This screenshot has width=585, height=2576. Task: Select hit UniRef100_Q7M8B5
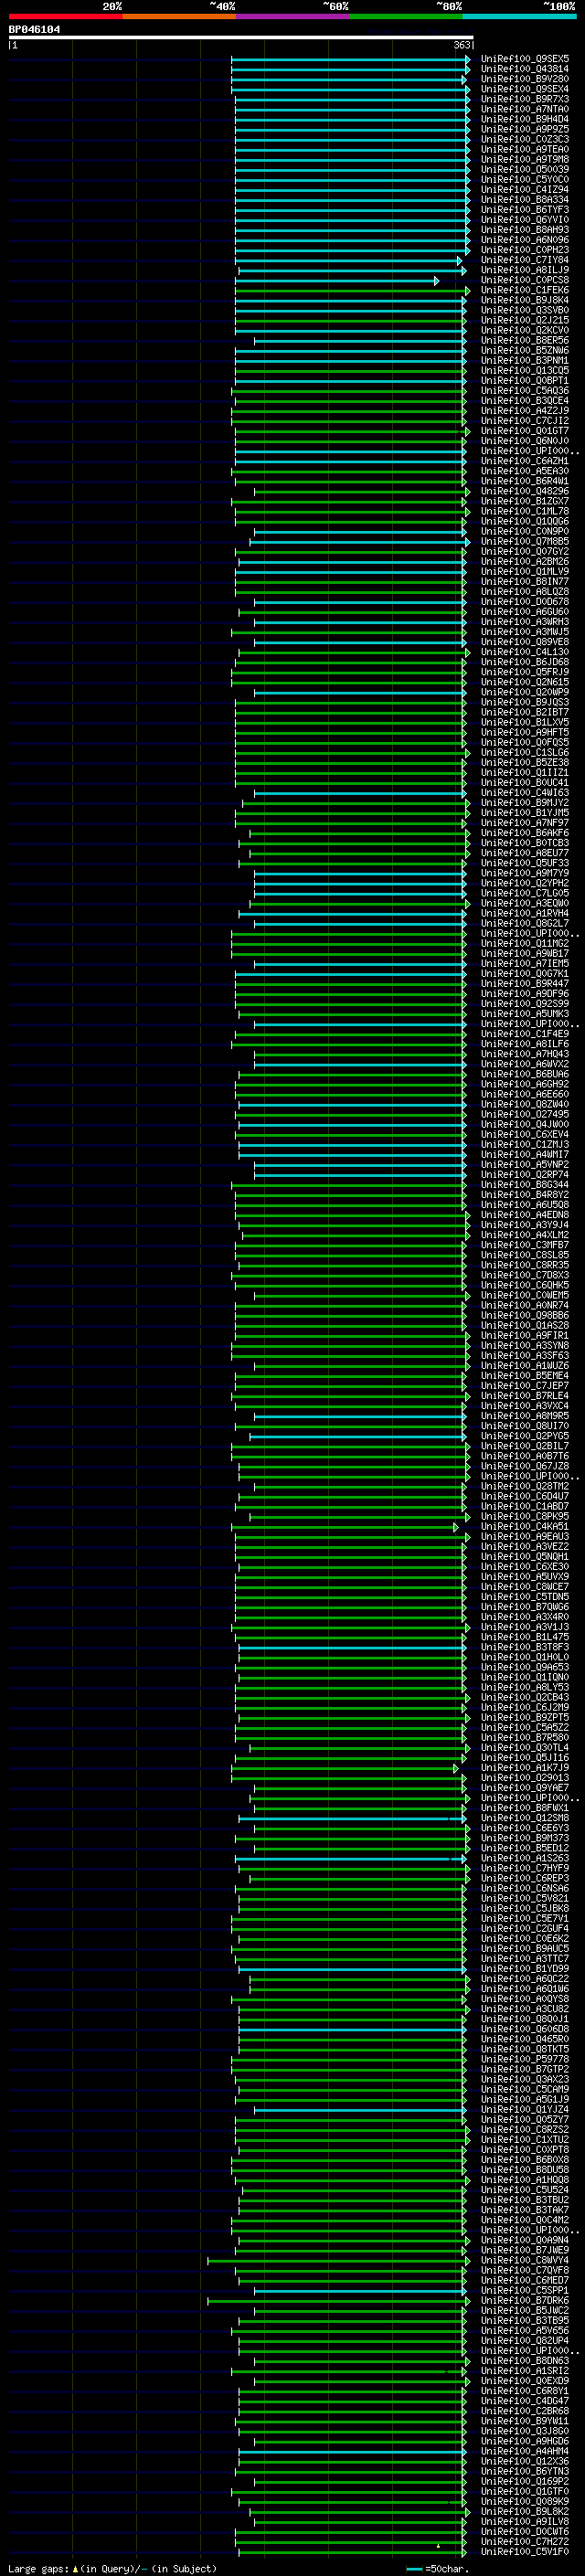tap(524, 541)
